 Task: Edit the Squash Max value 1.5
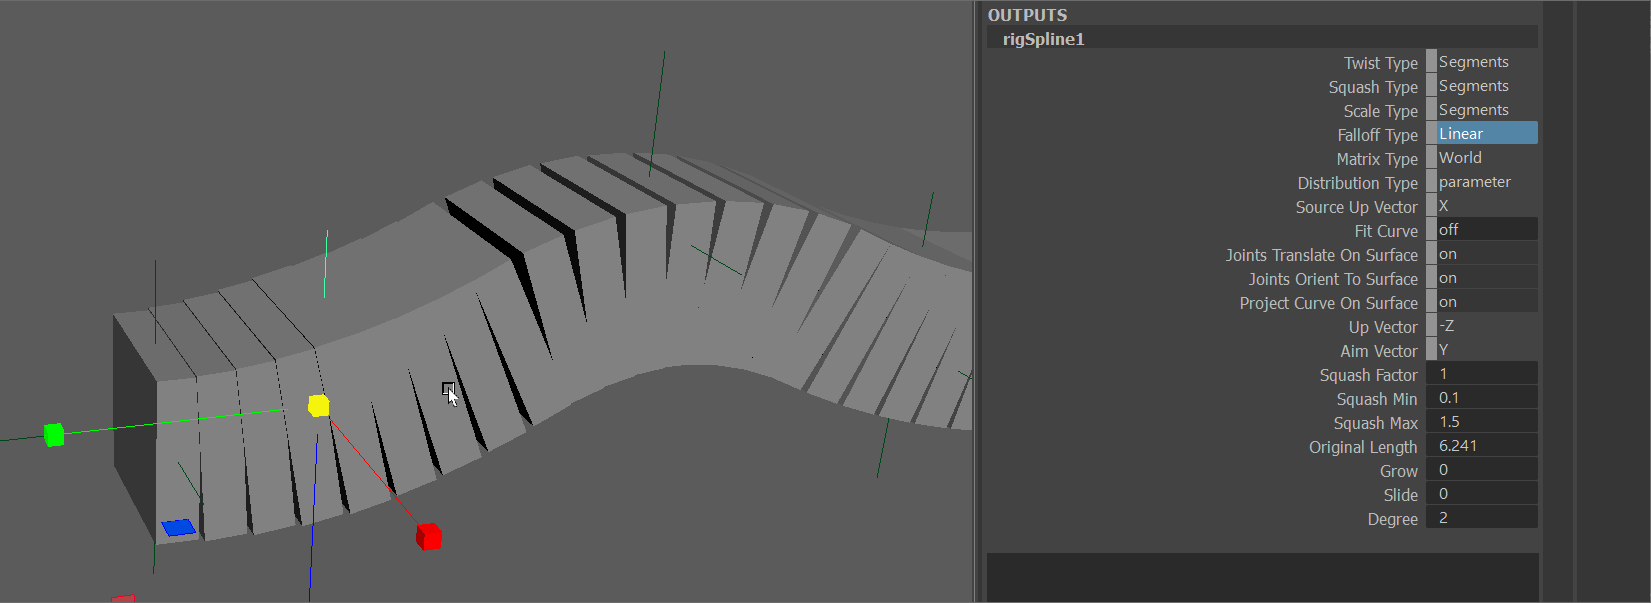(1482, 422)
